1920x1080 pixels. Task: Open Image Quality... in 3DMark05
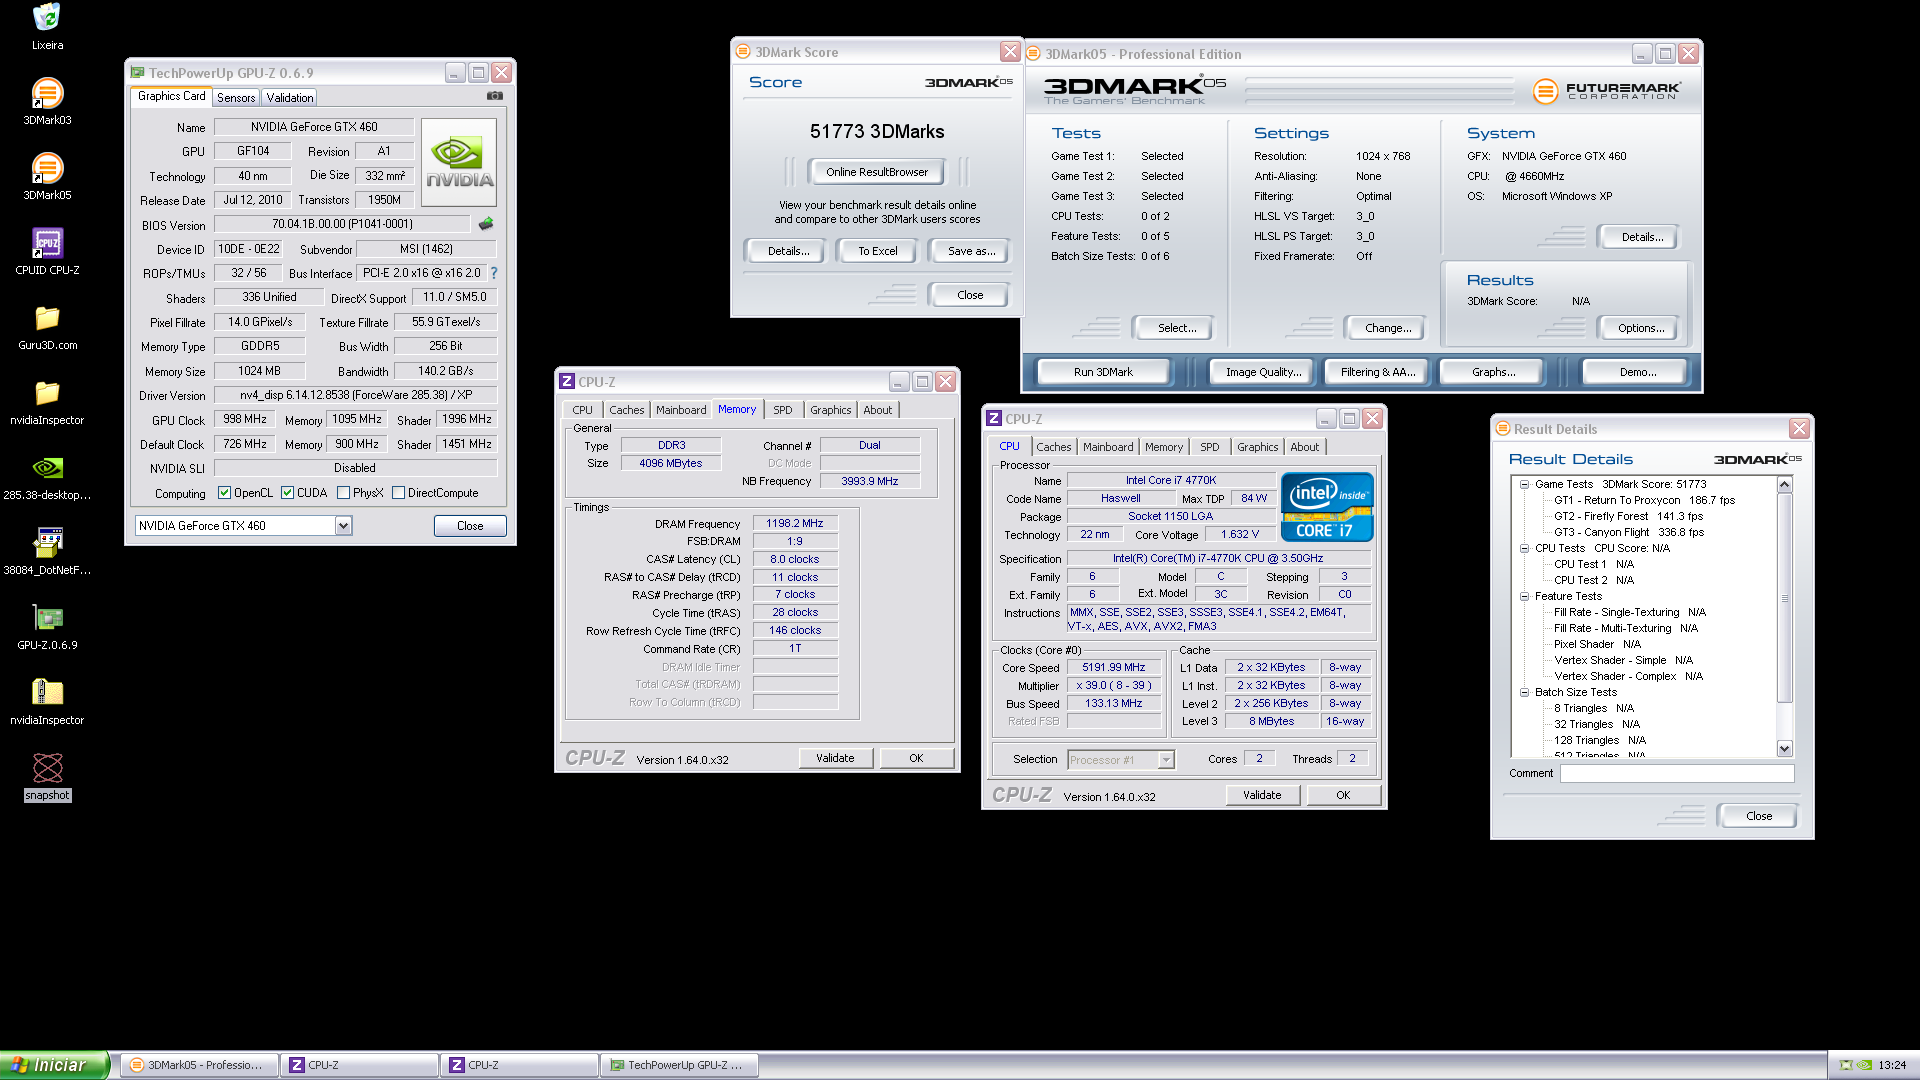click(x=1264, y=372)
